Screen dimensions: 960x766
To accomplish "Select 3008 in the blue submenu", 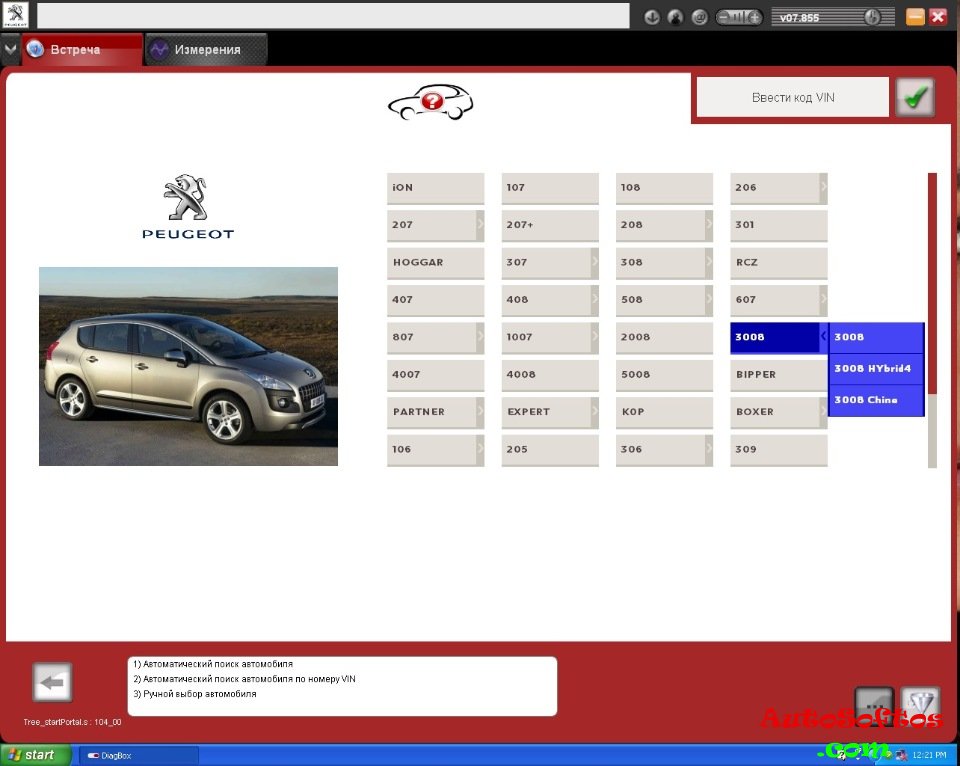I will coord(876,337).
